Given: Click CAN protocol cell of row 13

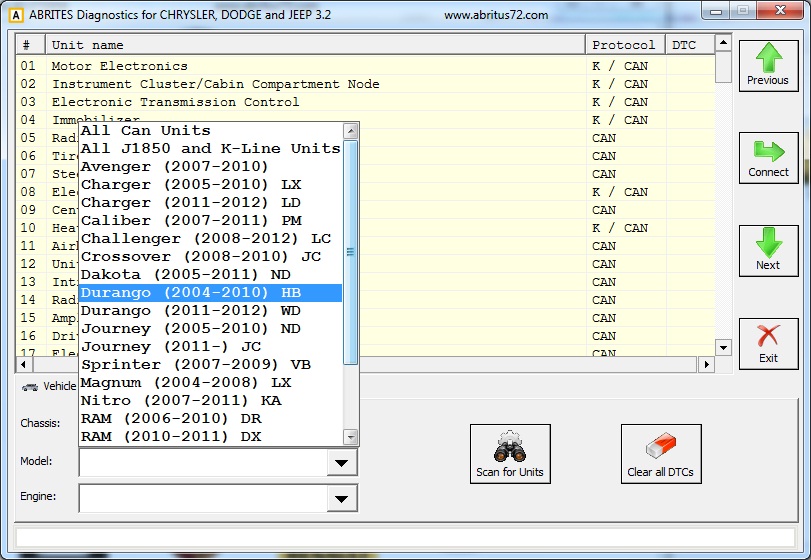Looking at the screenshot, I should (604, 282).
